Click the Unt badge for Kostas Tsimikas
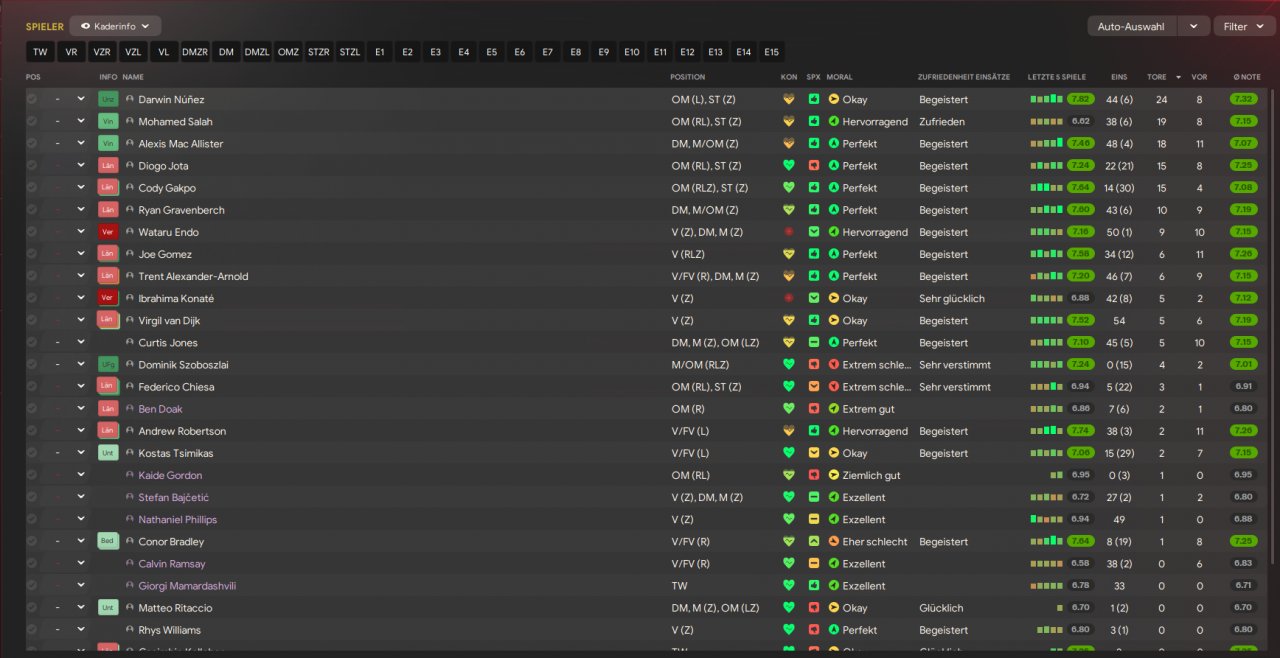Viewport: 1280px width, 658px height. [x=108, y=453]
